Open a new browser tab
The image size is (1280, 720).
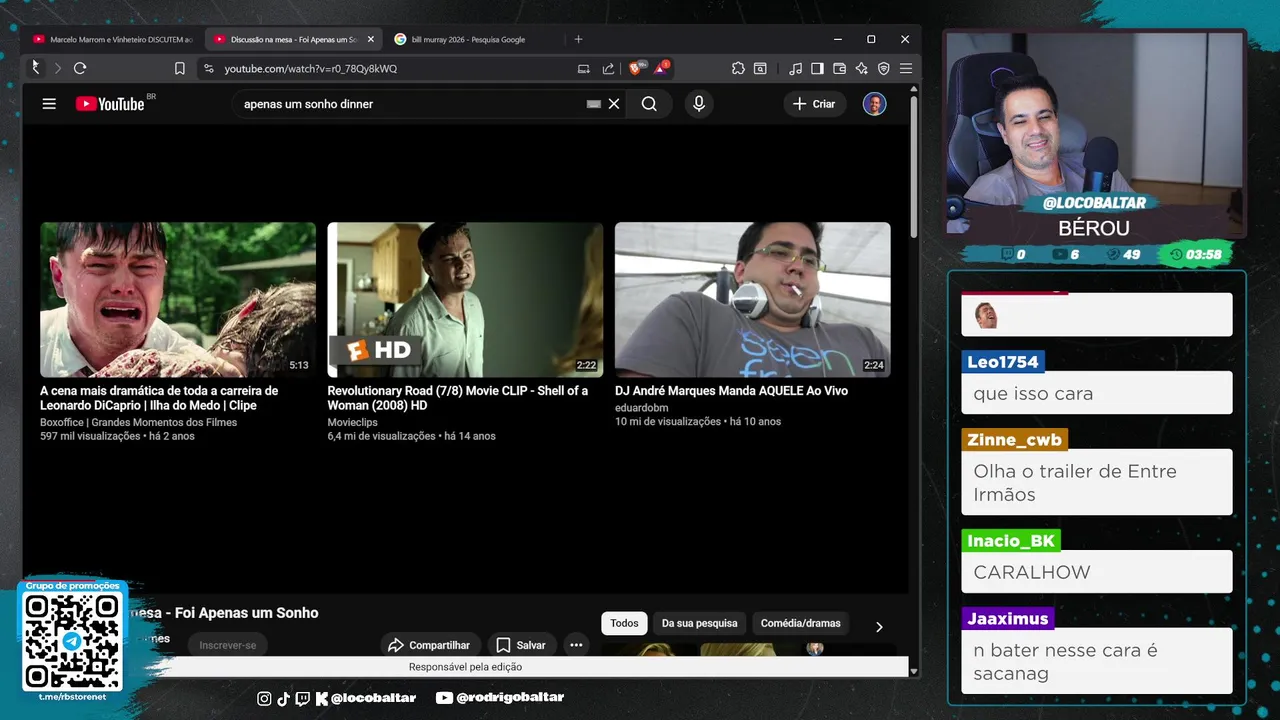point(578,39)
